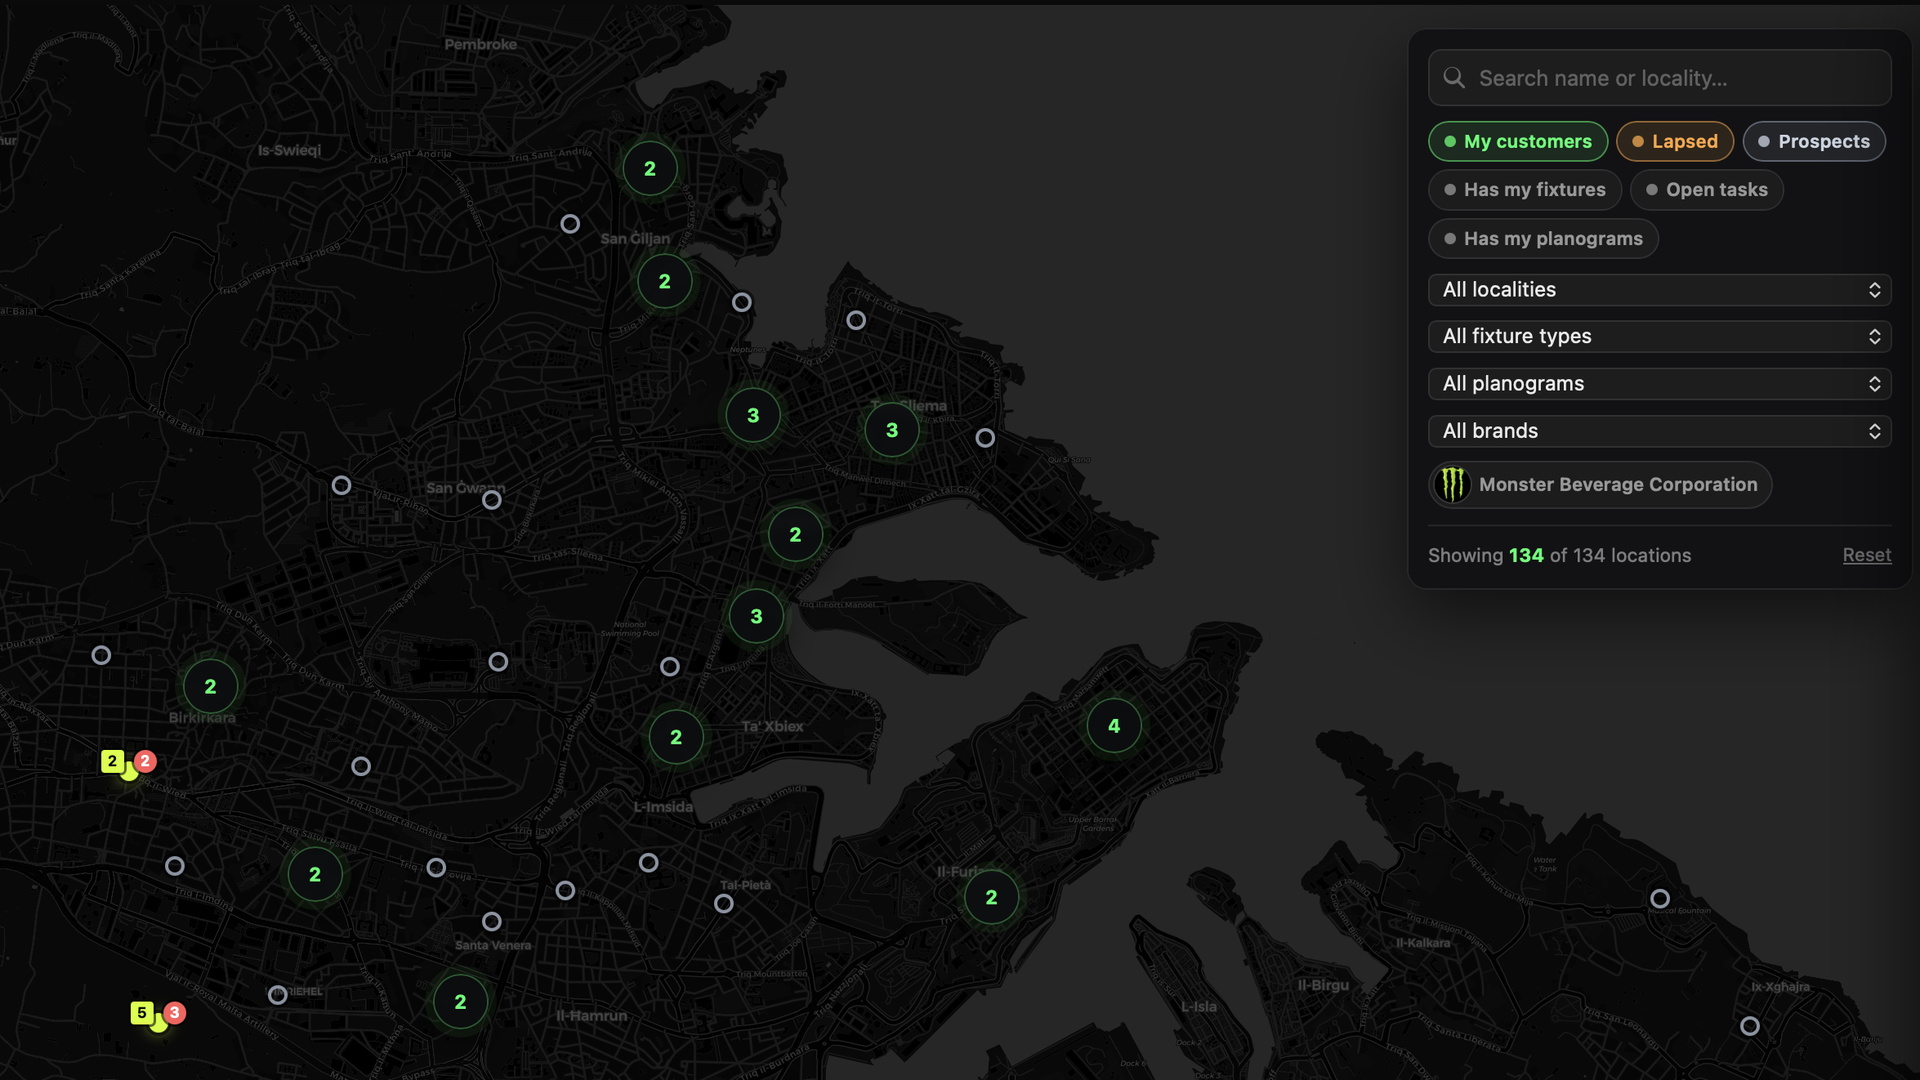Open the All fixture types dropdown
The width and height of the screenshot is (1920, 1080).
tap(1659, 337)
